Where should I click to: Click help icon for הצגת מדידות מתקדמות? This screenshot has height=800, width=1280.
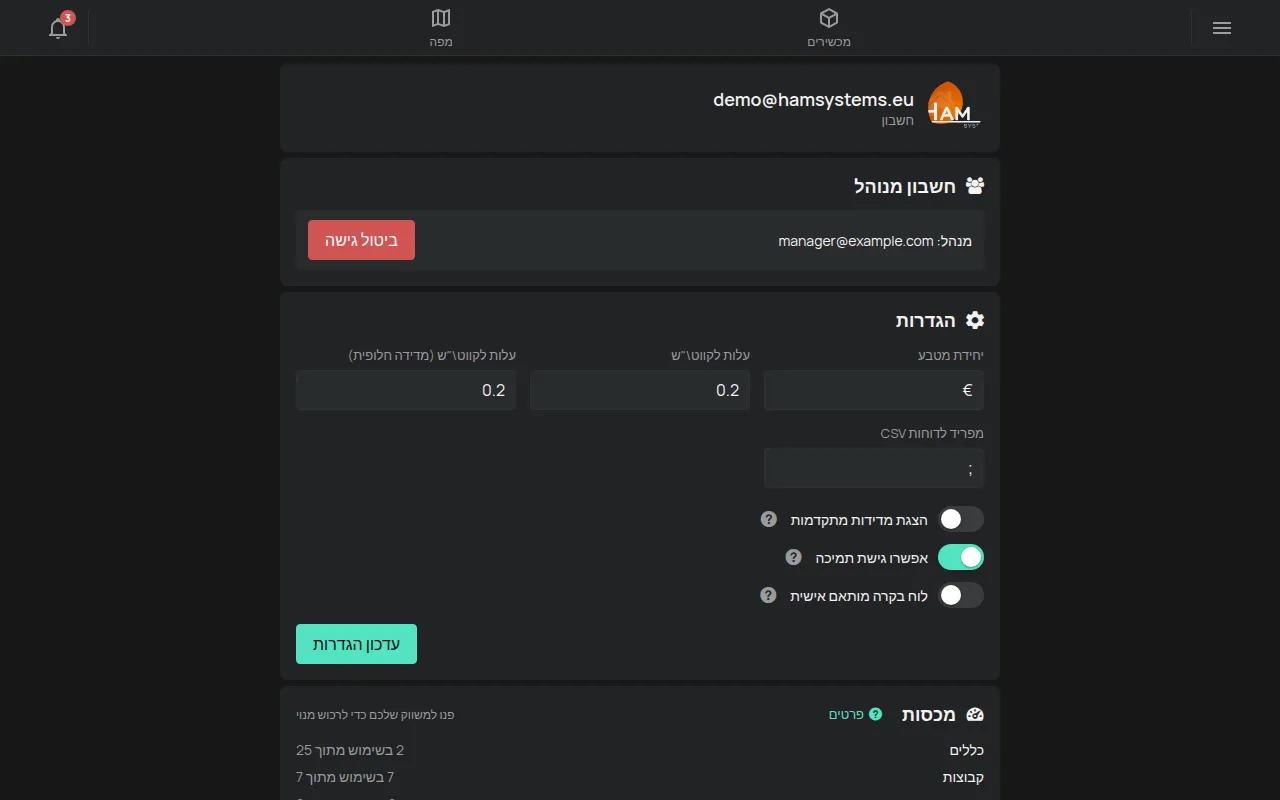(x=769, y=519)
